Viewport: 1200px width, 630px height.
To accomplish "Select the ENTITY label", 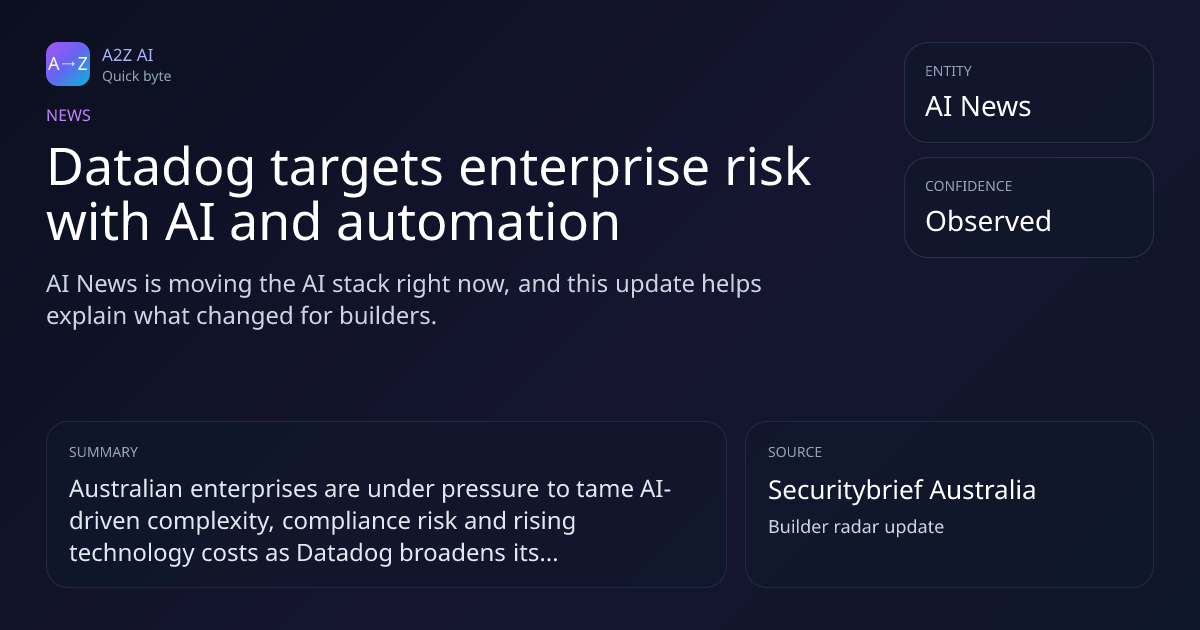I will tap(948, 71).
